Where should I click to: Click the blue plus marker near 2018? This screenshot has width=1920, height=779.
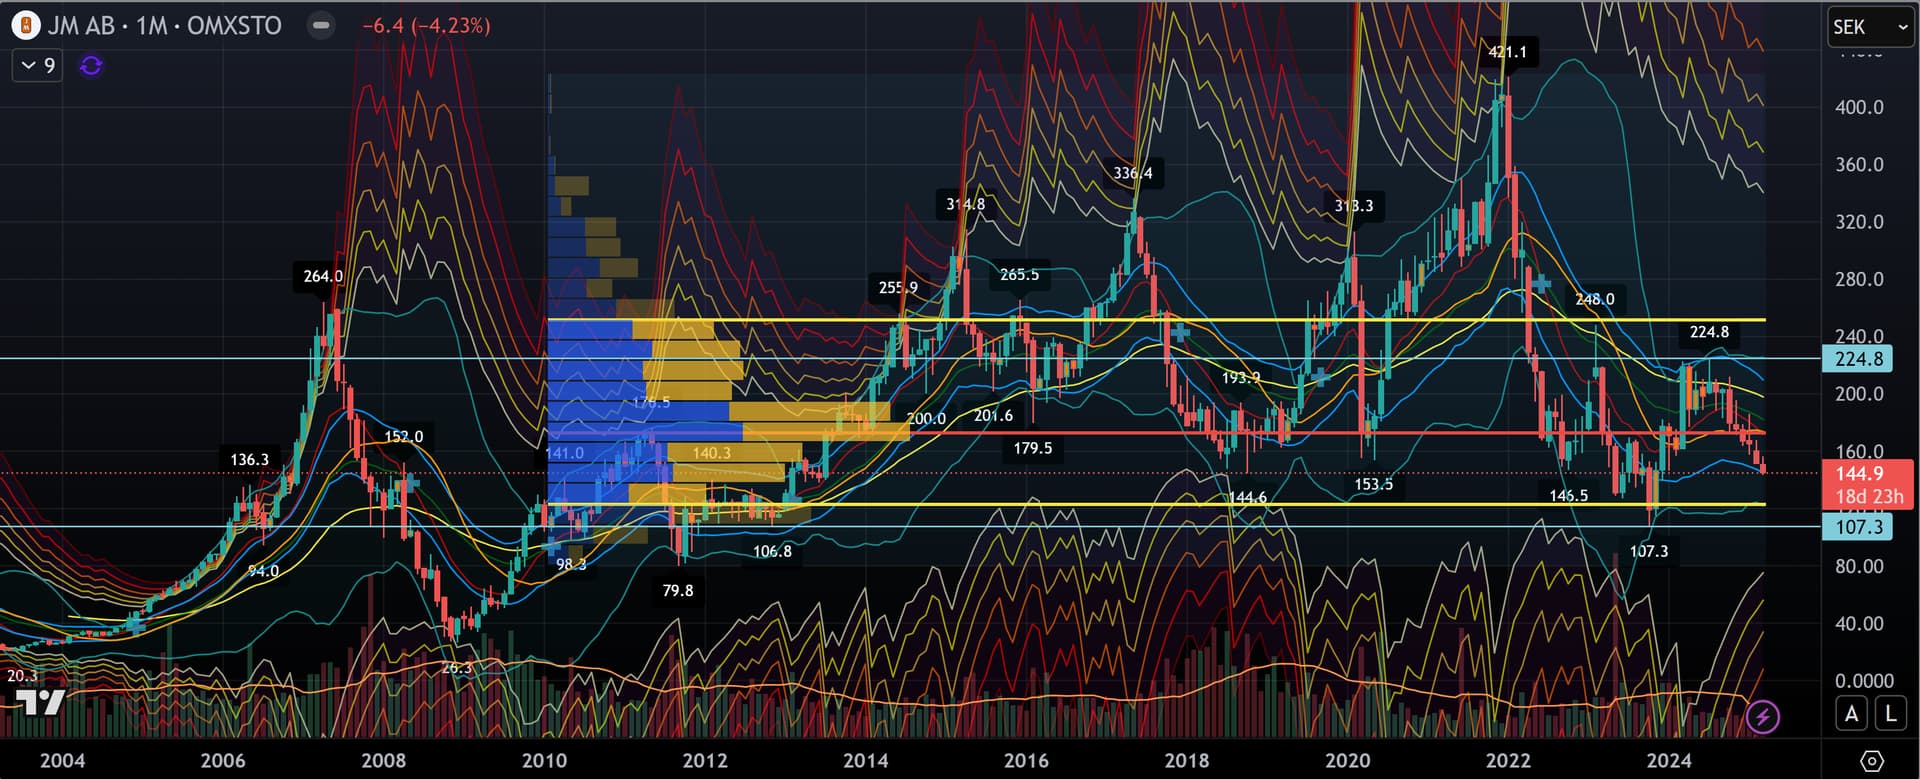1180,331
